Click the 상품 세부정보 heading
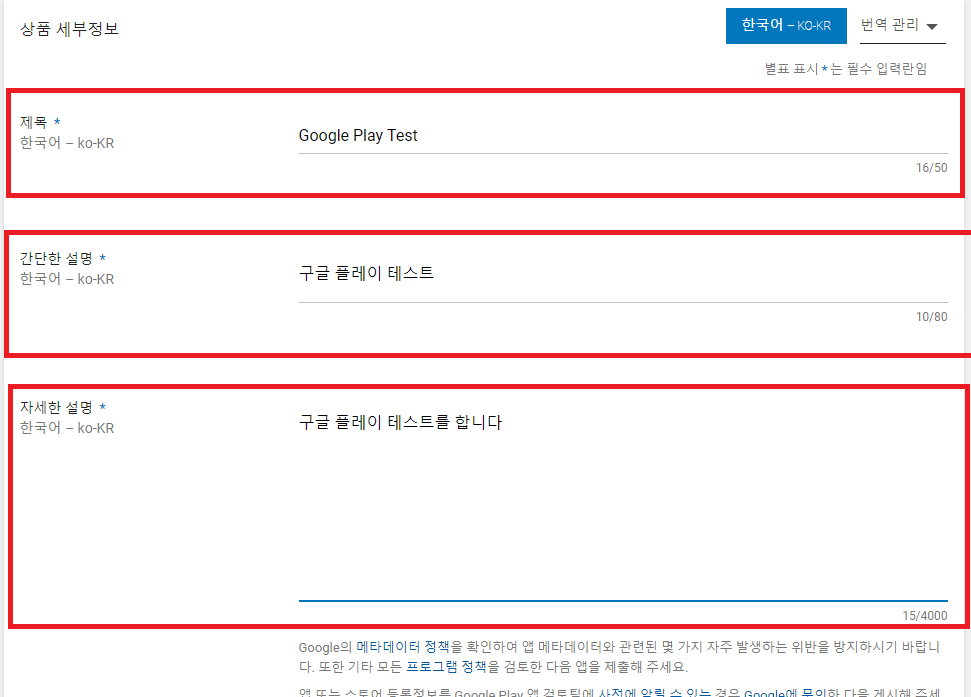 (x=69, y=29)
